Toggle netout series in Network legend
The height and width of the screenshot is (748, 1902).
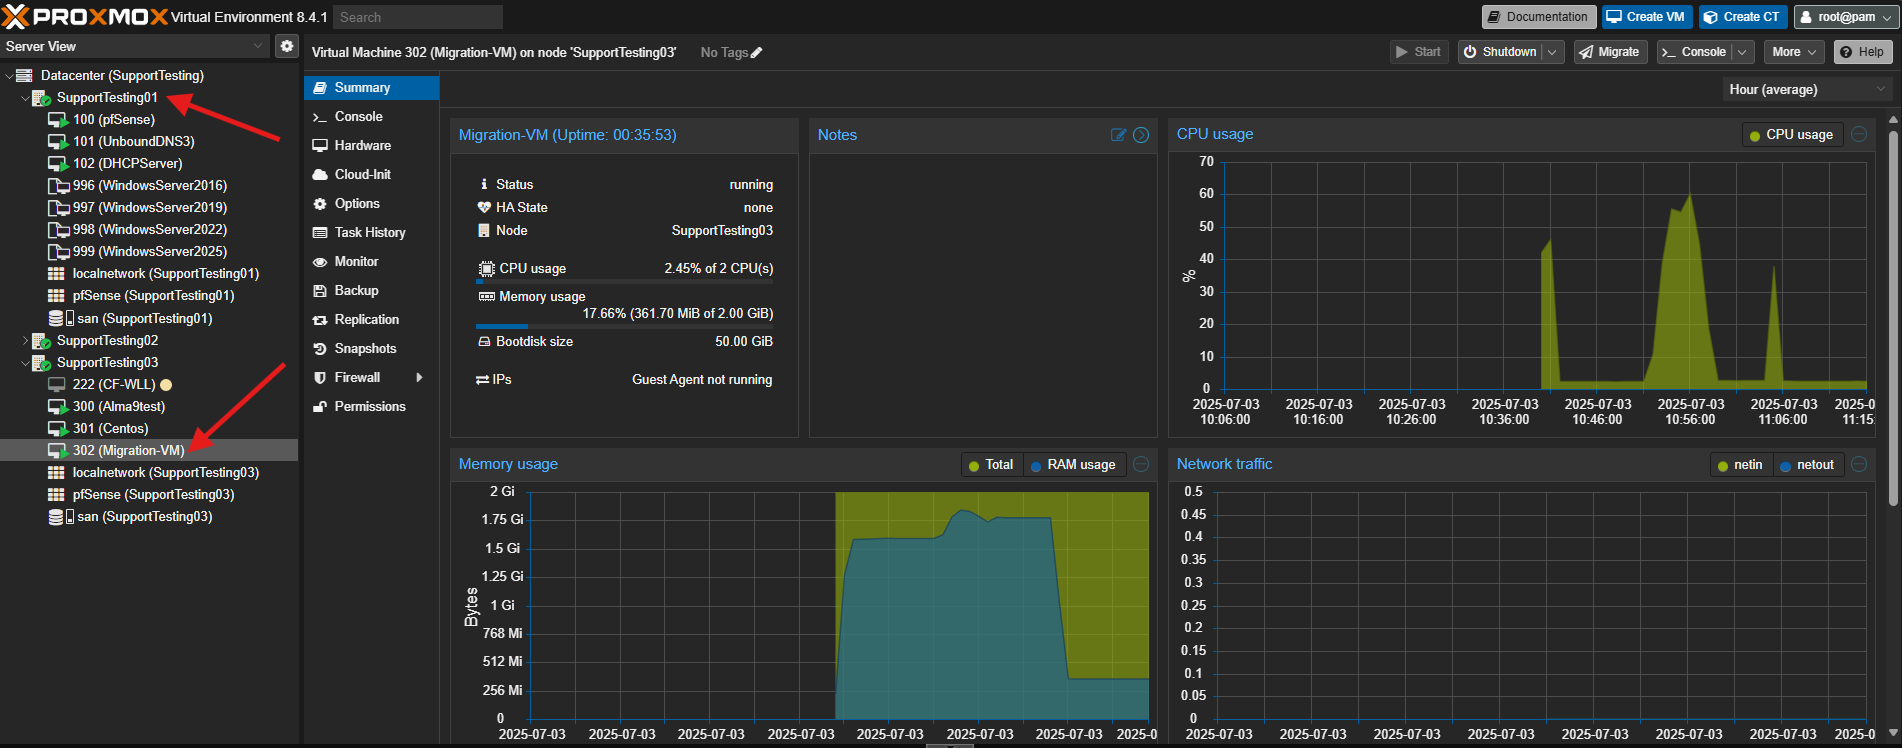click(x=1807, y=465)
